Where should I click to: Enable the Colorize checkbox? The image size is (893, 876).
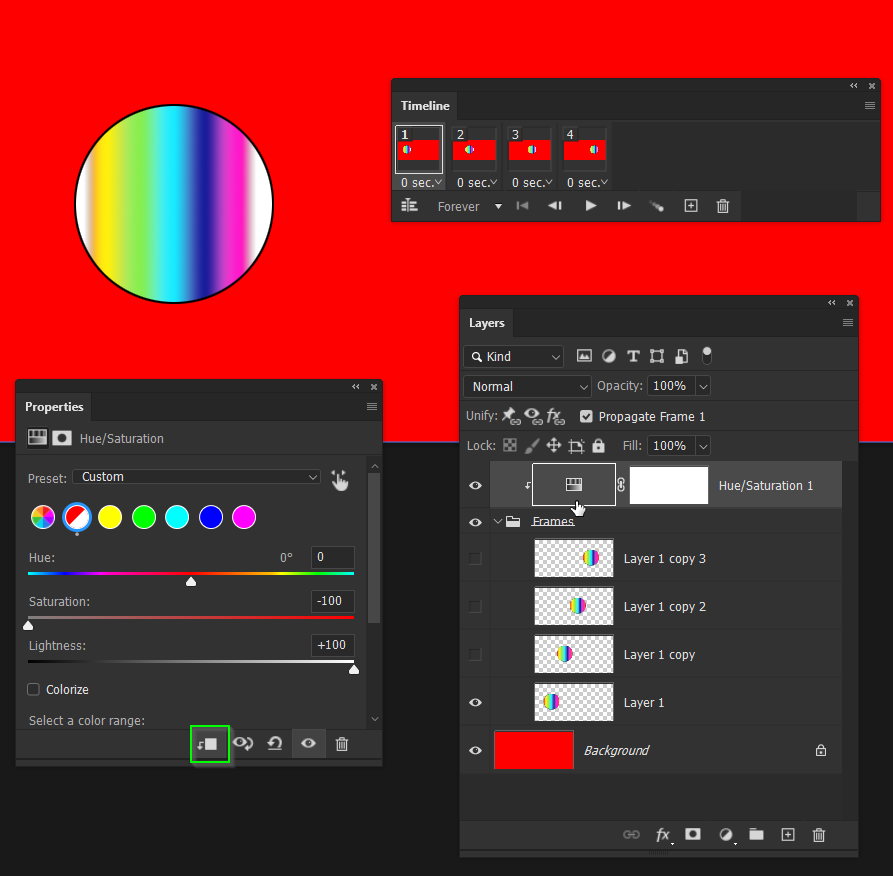click(33, 689)
